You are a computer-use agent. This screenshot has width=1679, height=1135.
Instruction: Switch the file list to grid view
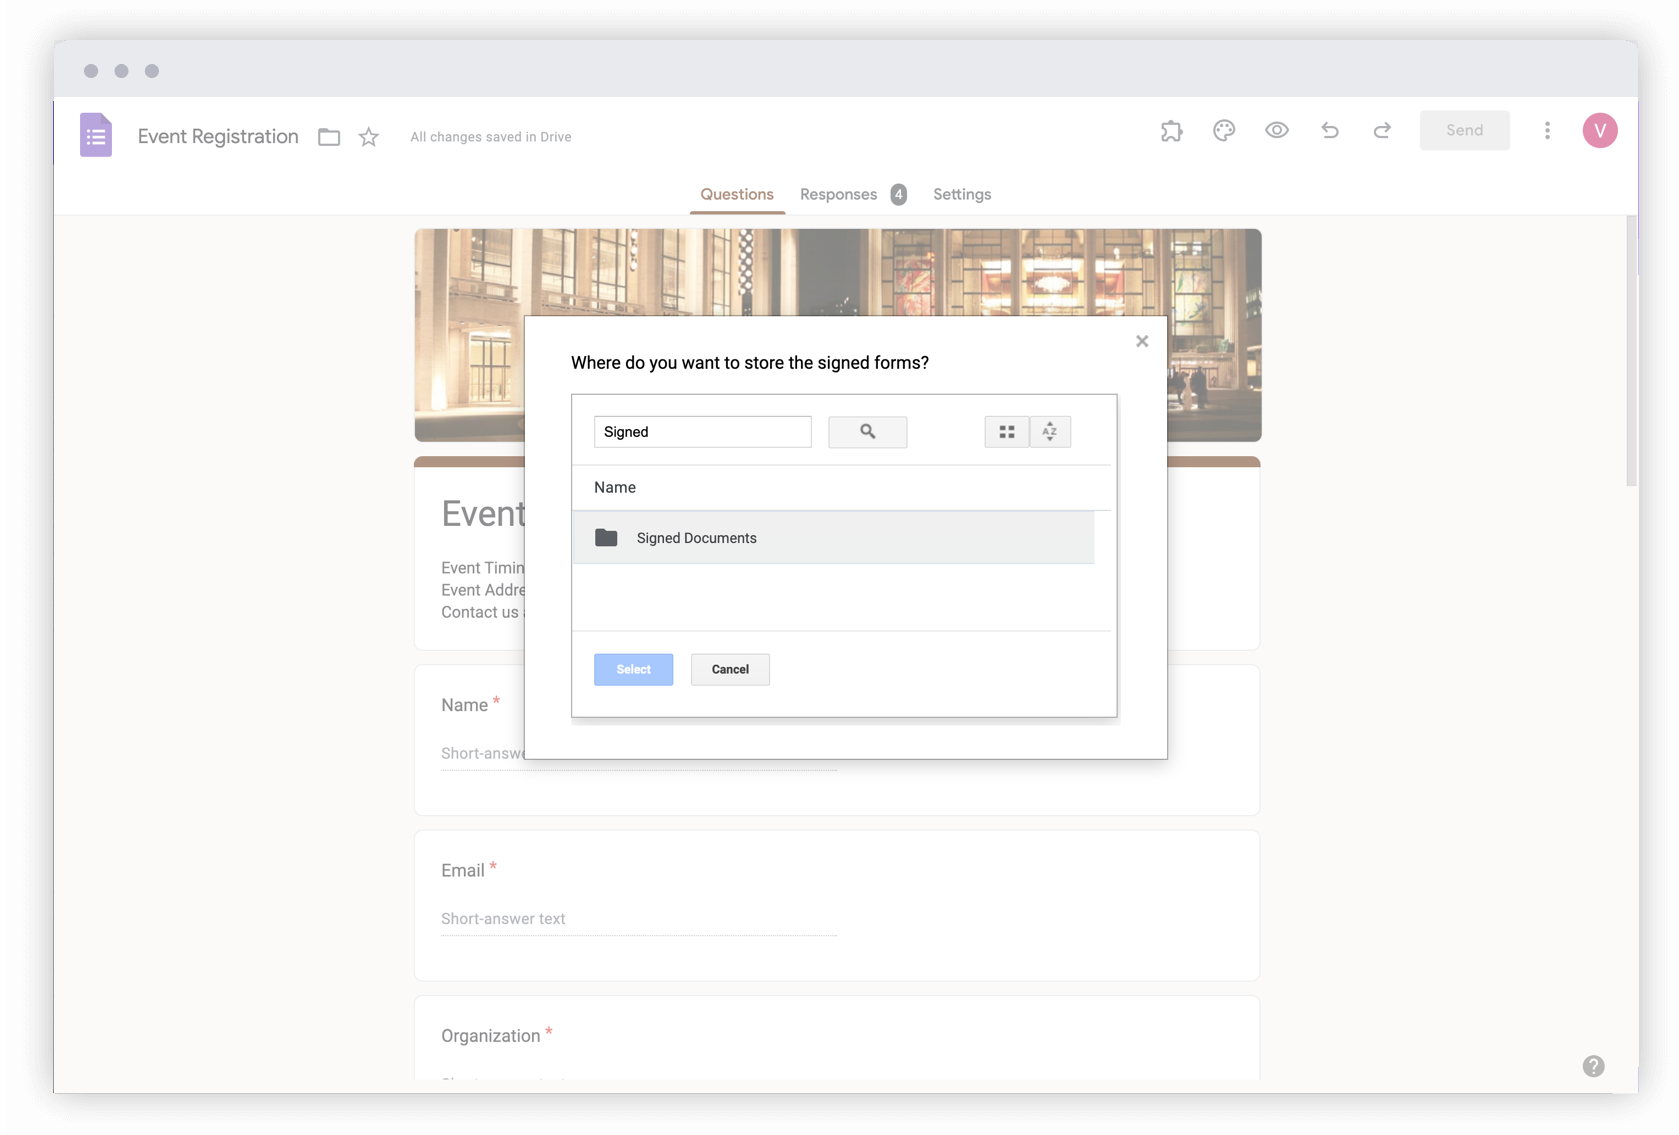[1006, 431]
